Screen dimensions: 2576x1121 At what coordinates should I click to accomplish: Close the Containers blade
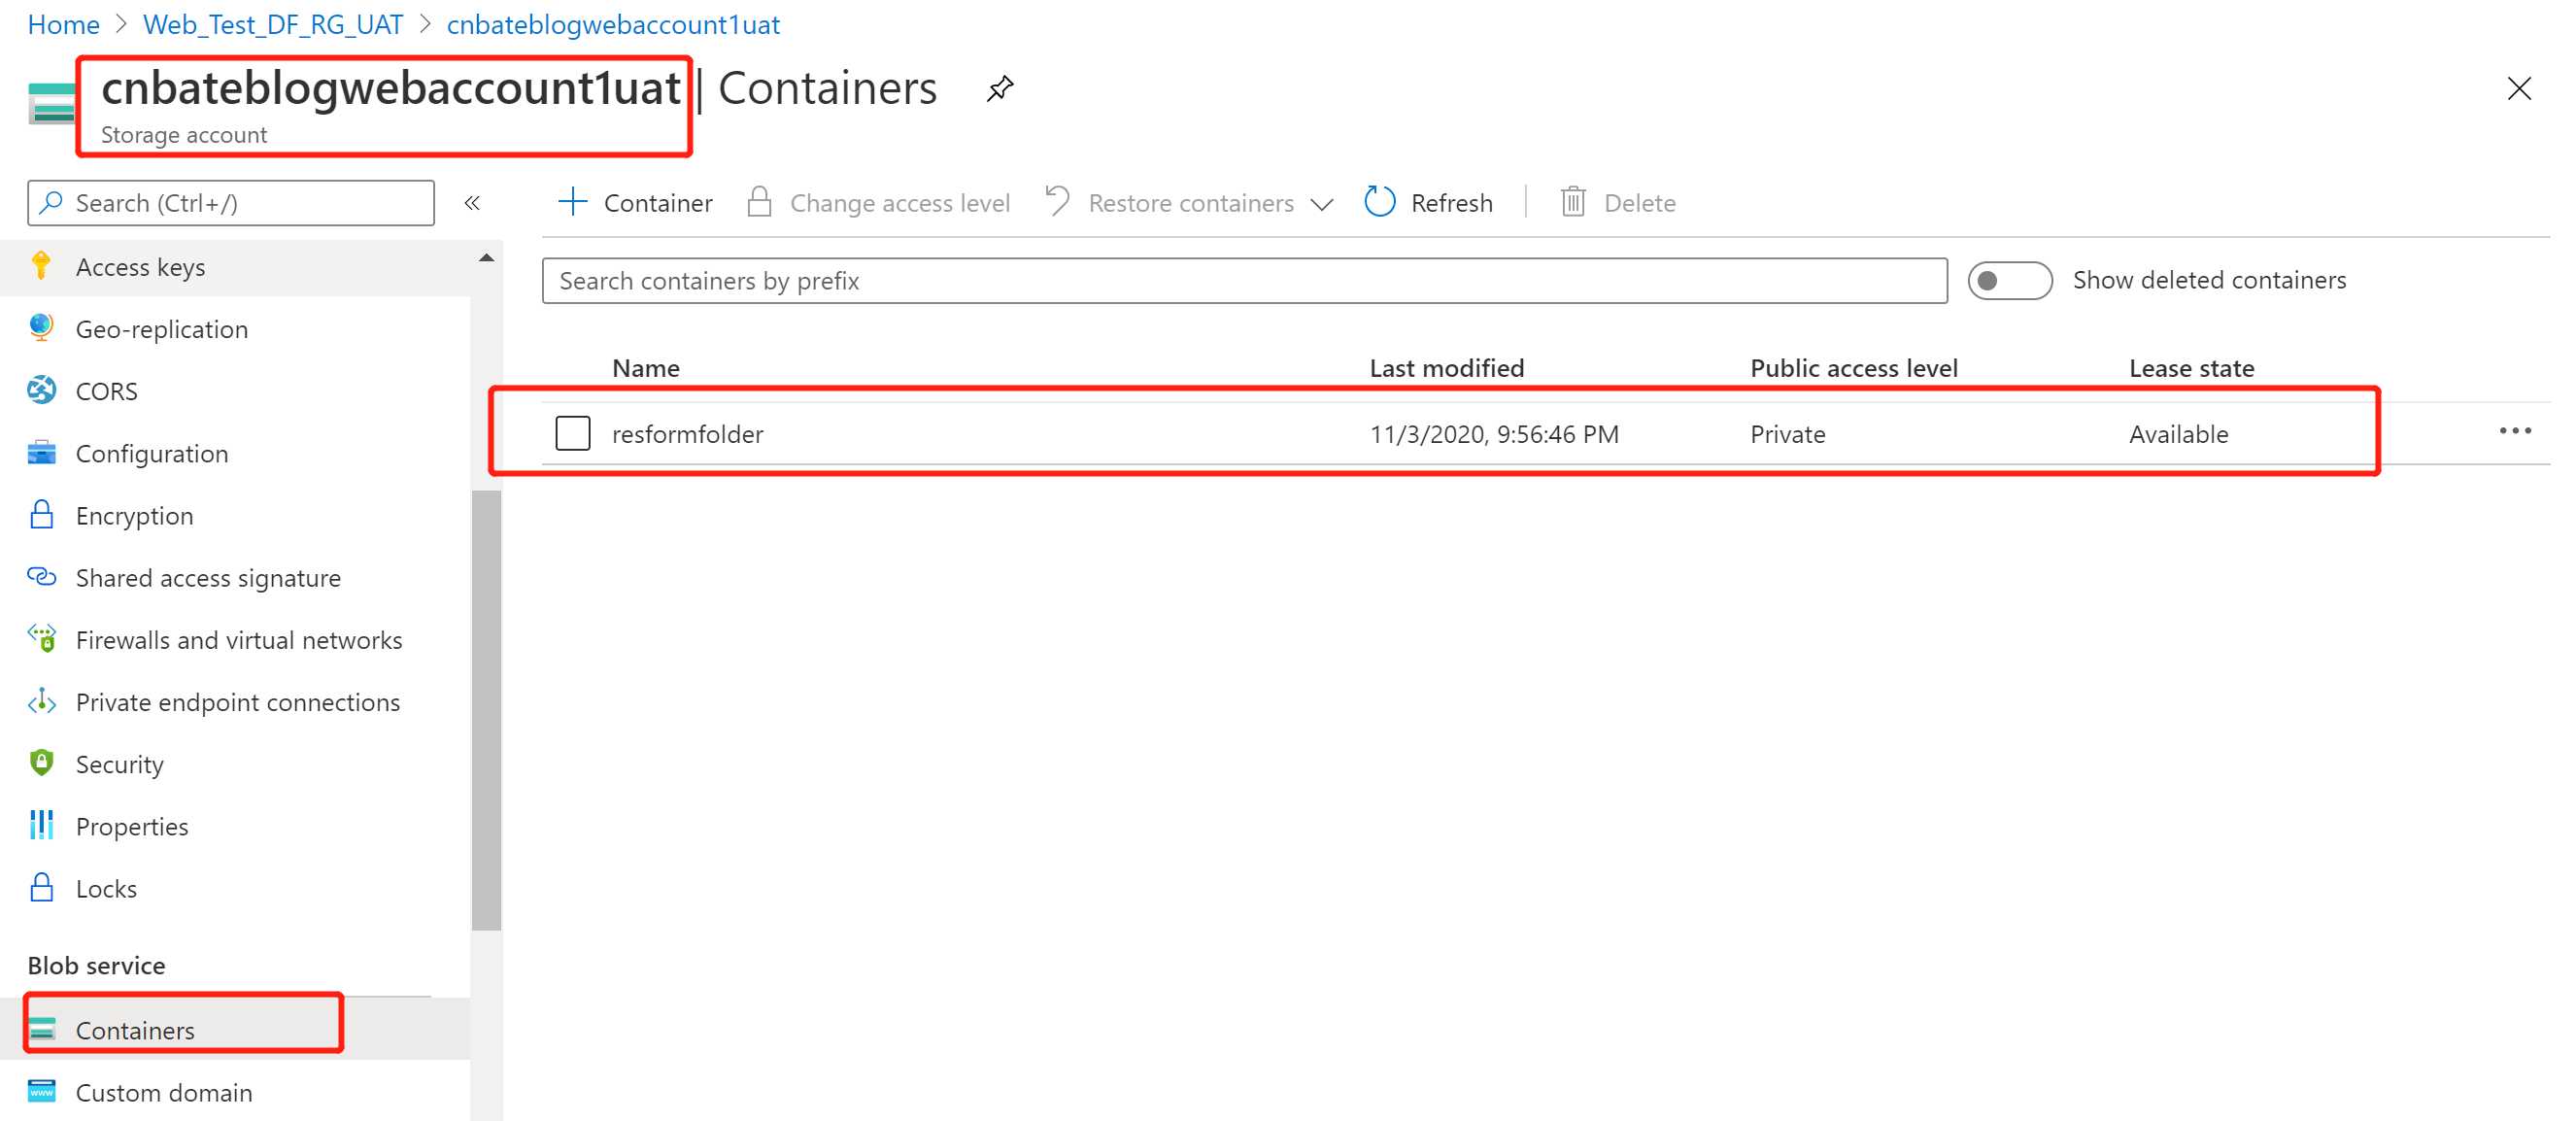click(x=2518, y=89)
